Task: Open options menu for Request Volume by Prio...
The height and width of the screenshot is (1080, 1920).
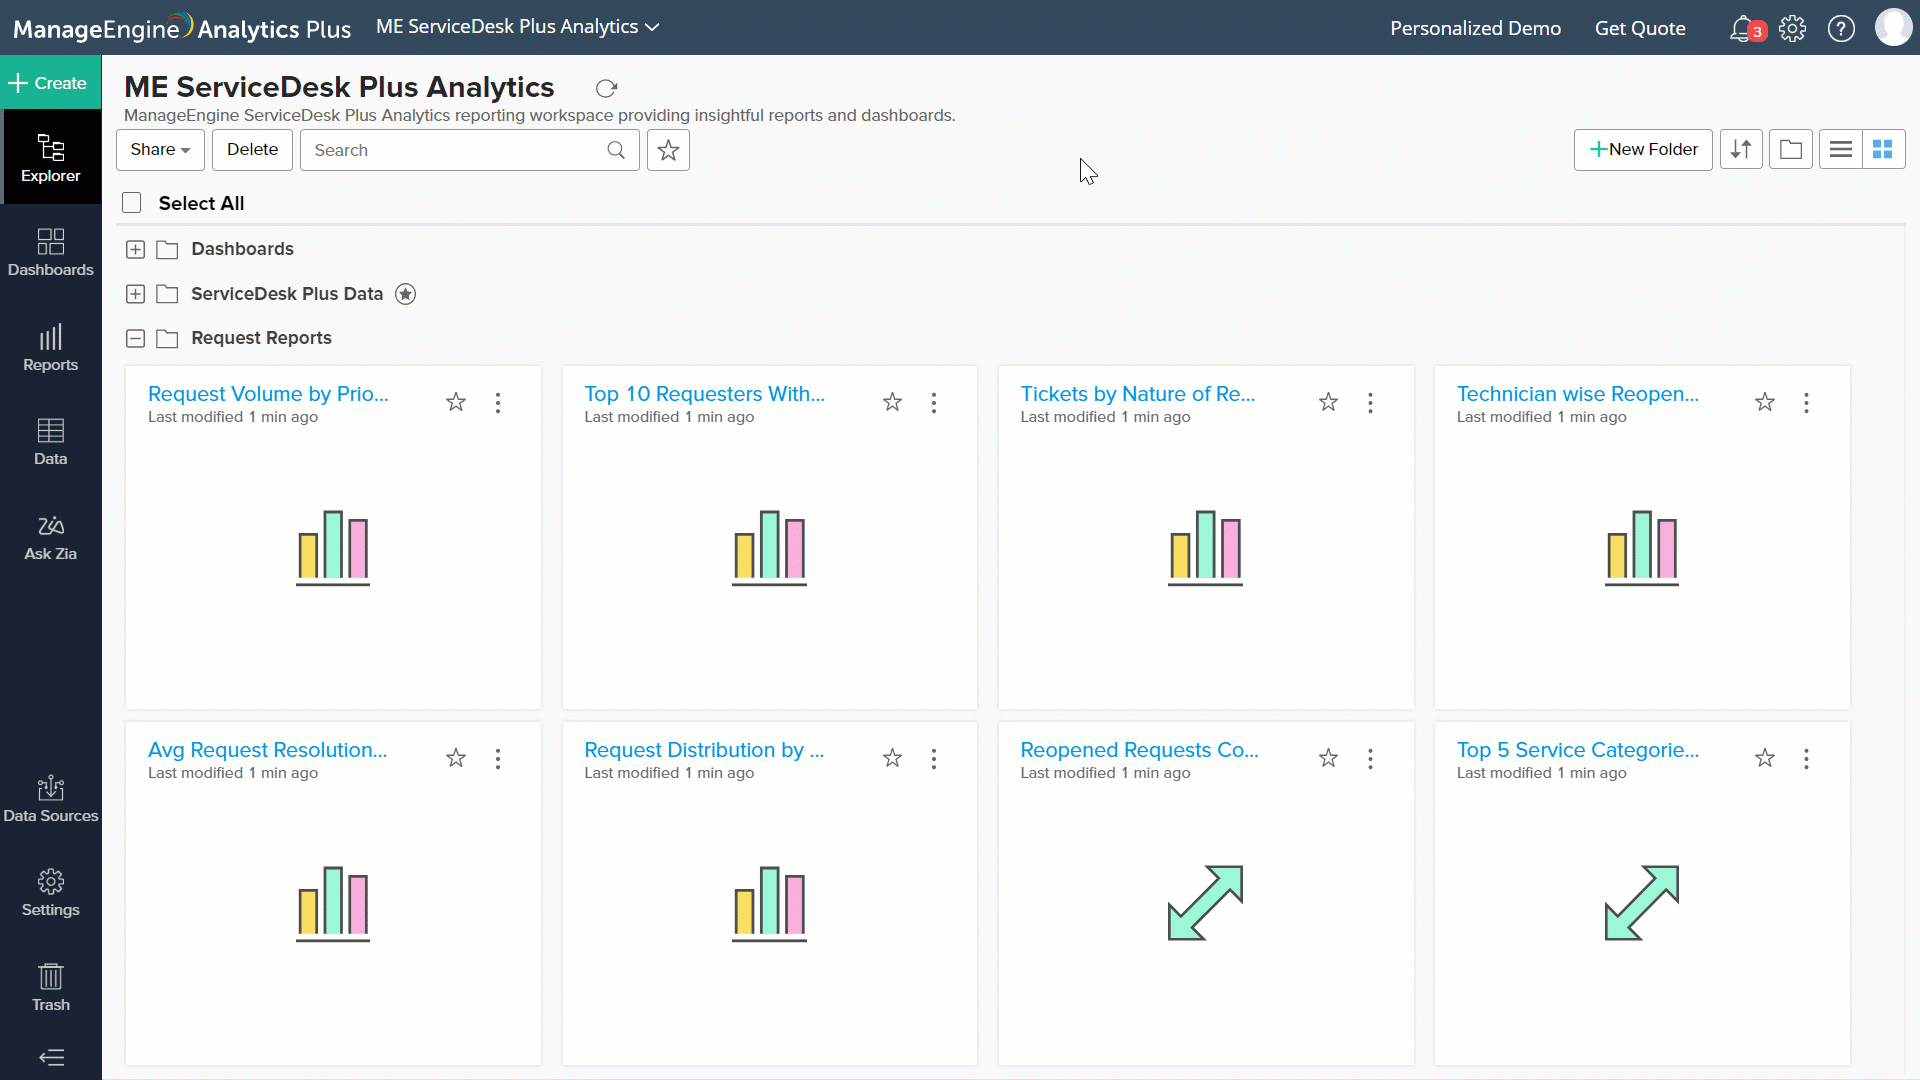Action: click(498, 403)
